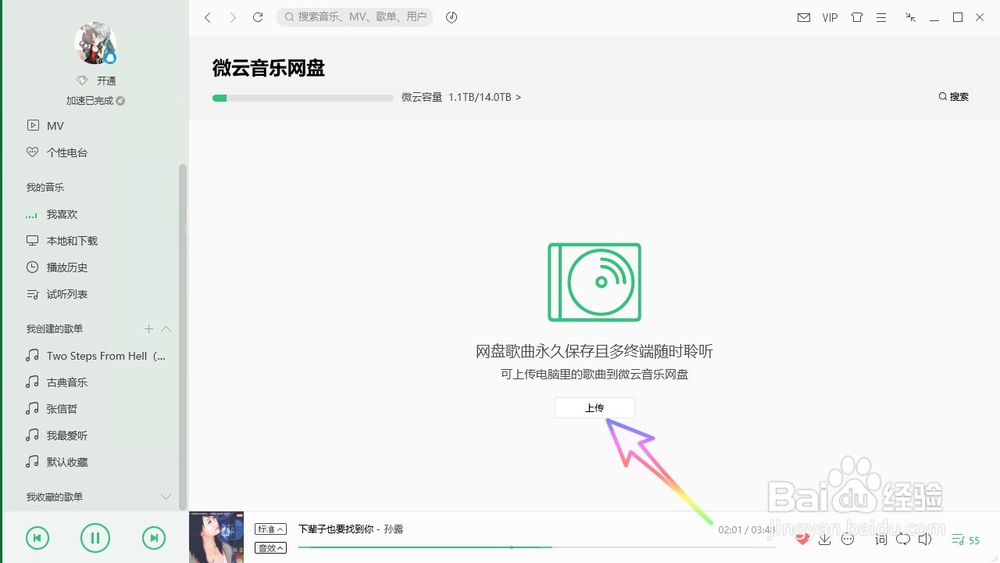Viewport: 1000px width, 563px height.
Task: Open 微云容量 1.1TB/14.0TB details link
Action: [x=461, y=97]
